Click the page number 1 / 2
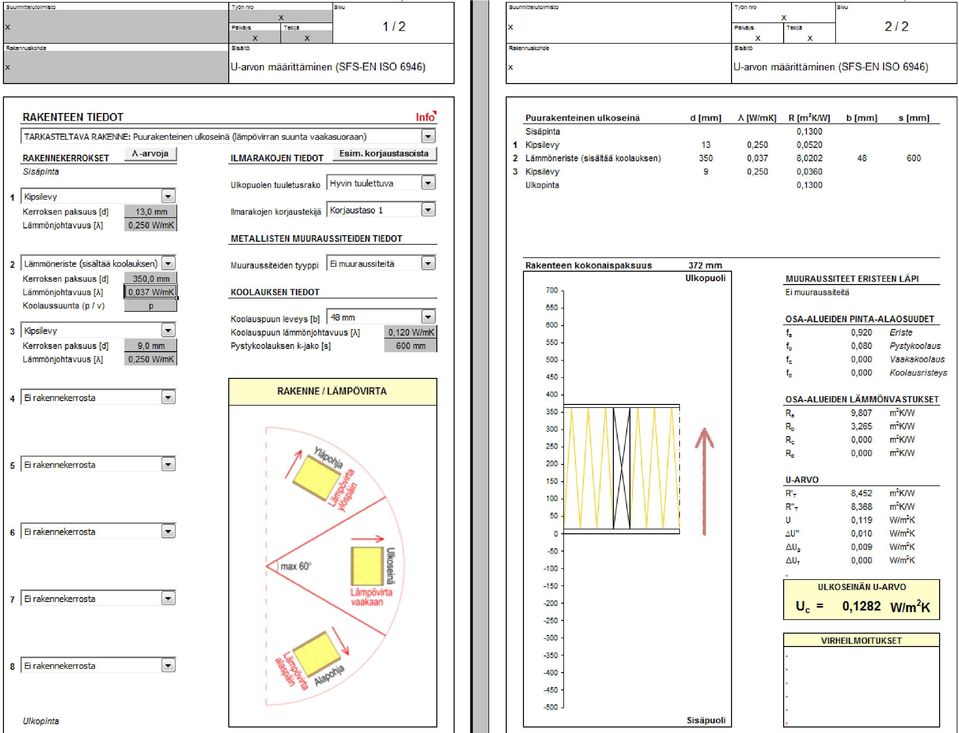The width and height of the screenshot is (959, 733). coord(394,26)
